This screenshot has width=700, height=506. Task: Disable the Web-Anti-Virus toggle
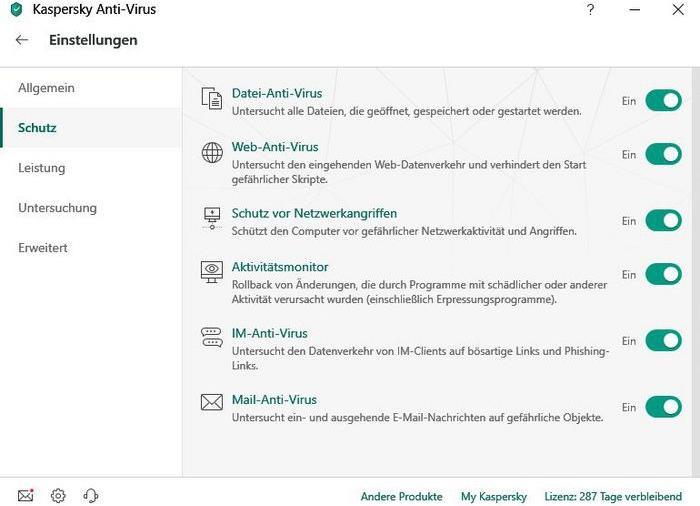[663, 154]
